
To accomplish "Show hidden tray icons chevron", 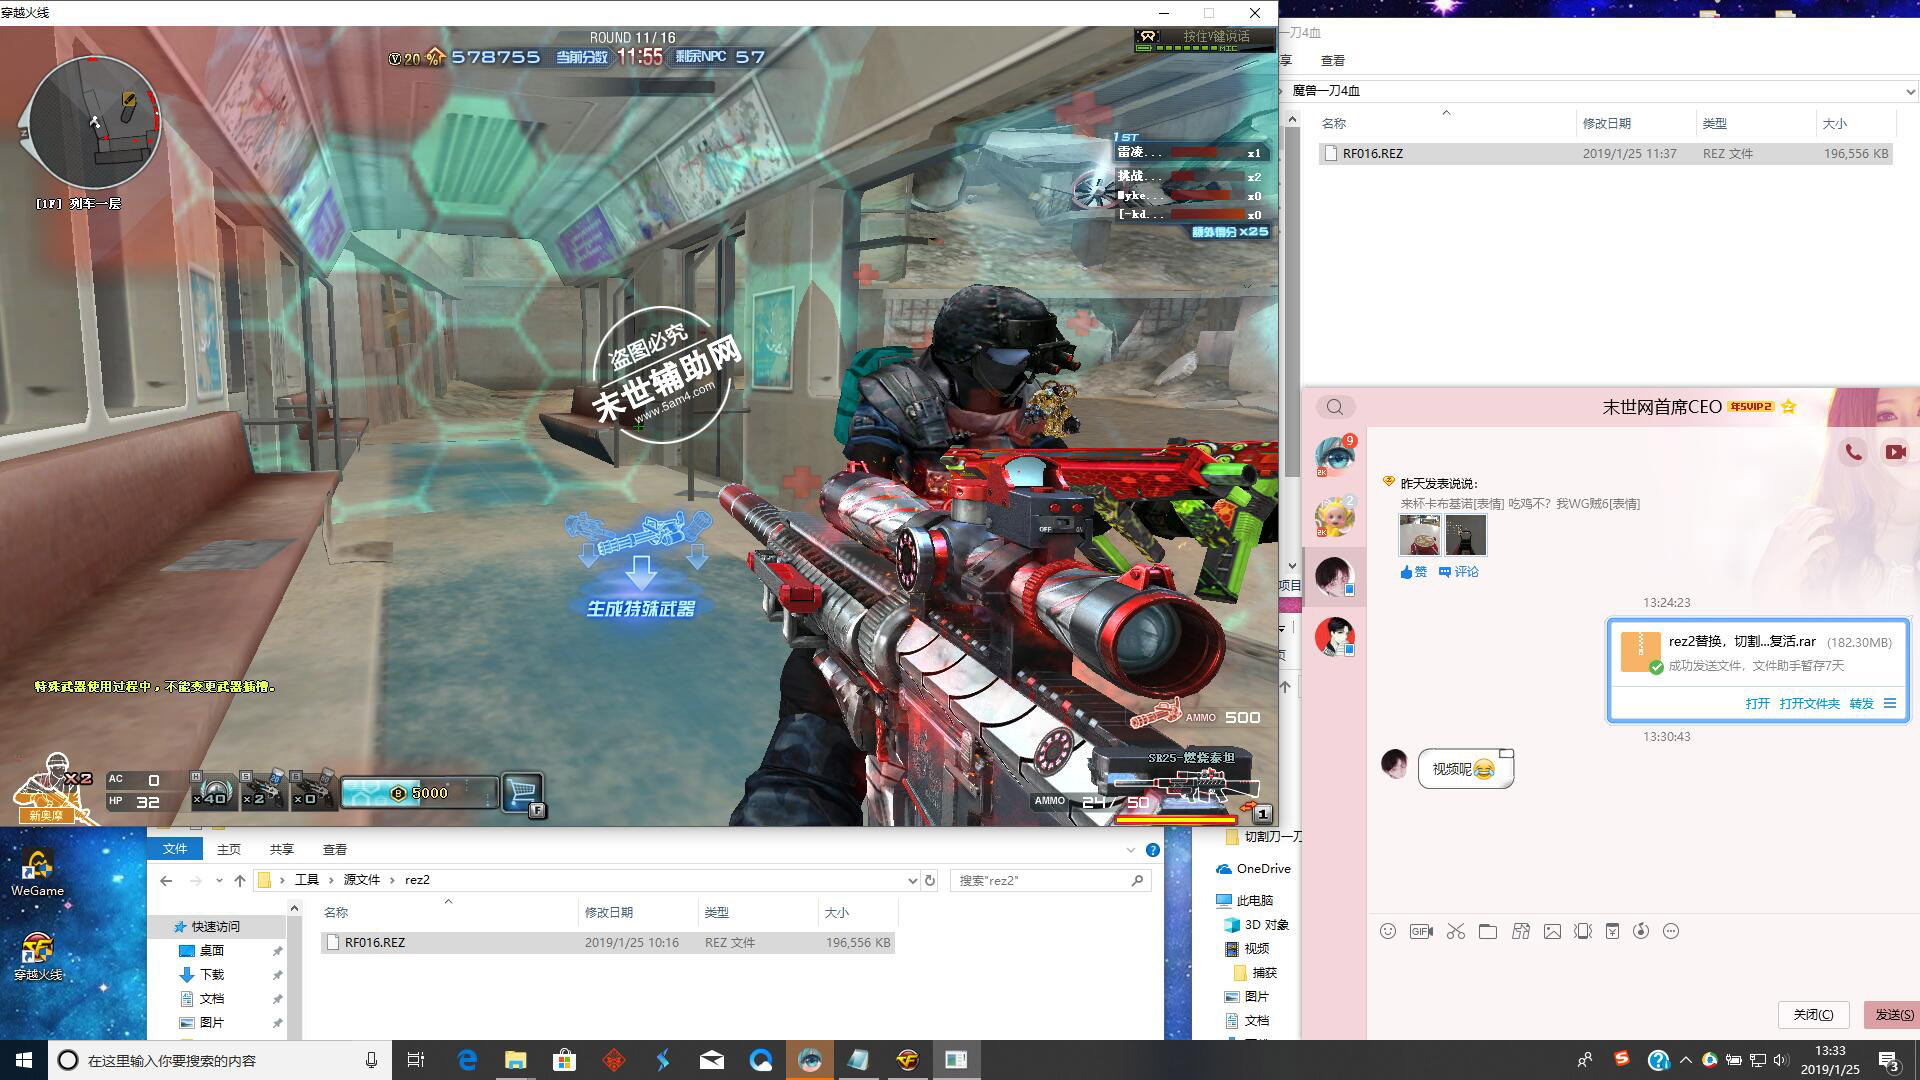I will click(1686, 1060).
